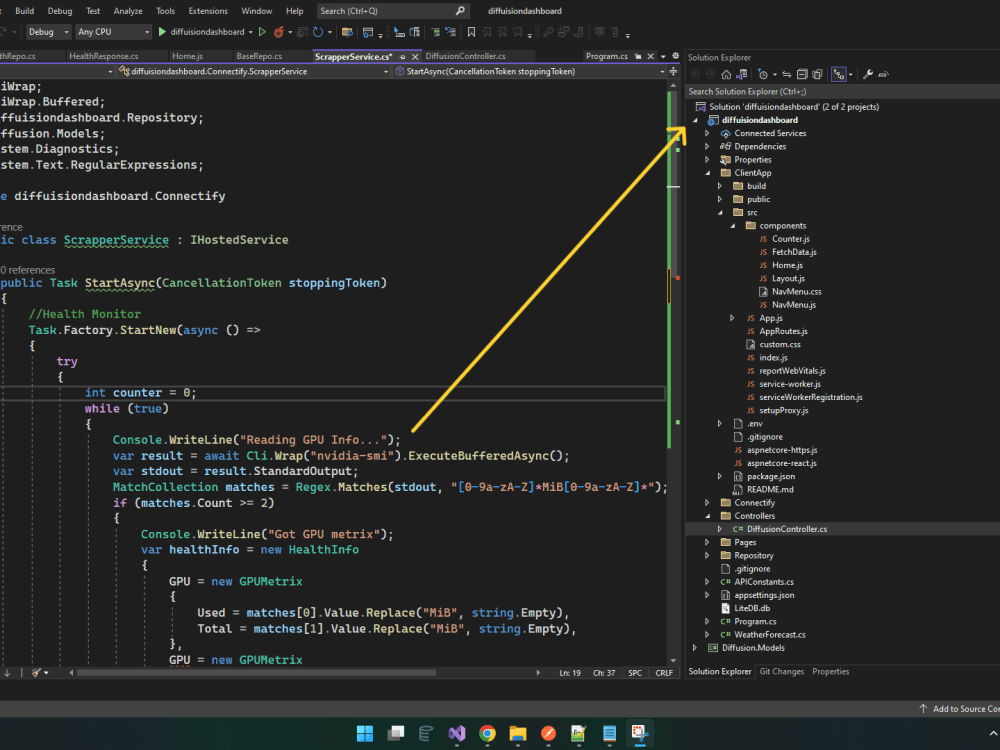
Task: Open Properties wrench icon in Solution Explorer
Action: [867, 74]
